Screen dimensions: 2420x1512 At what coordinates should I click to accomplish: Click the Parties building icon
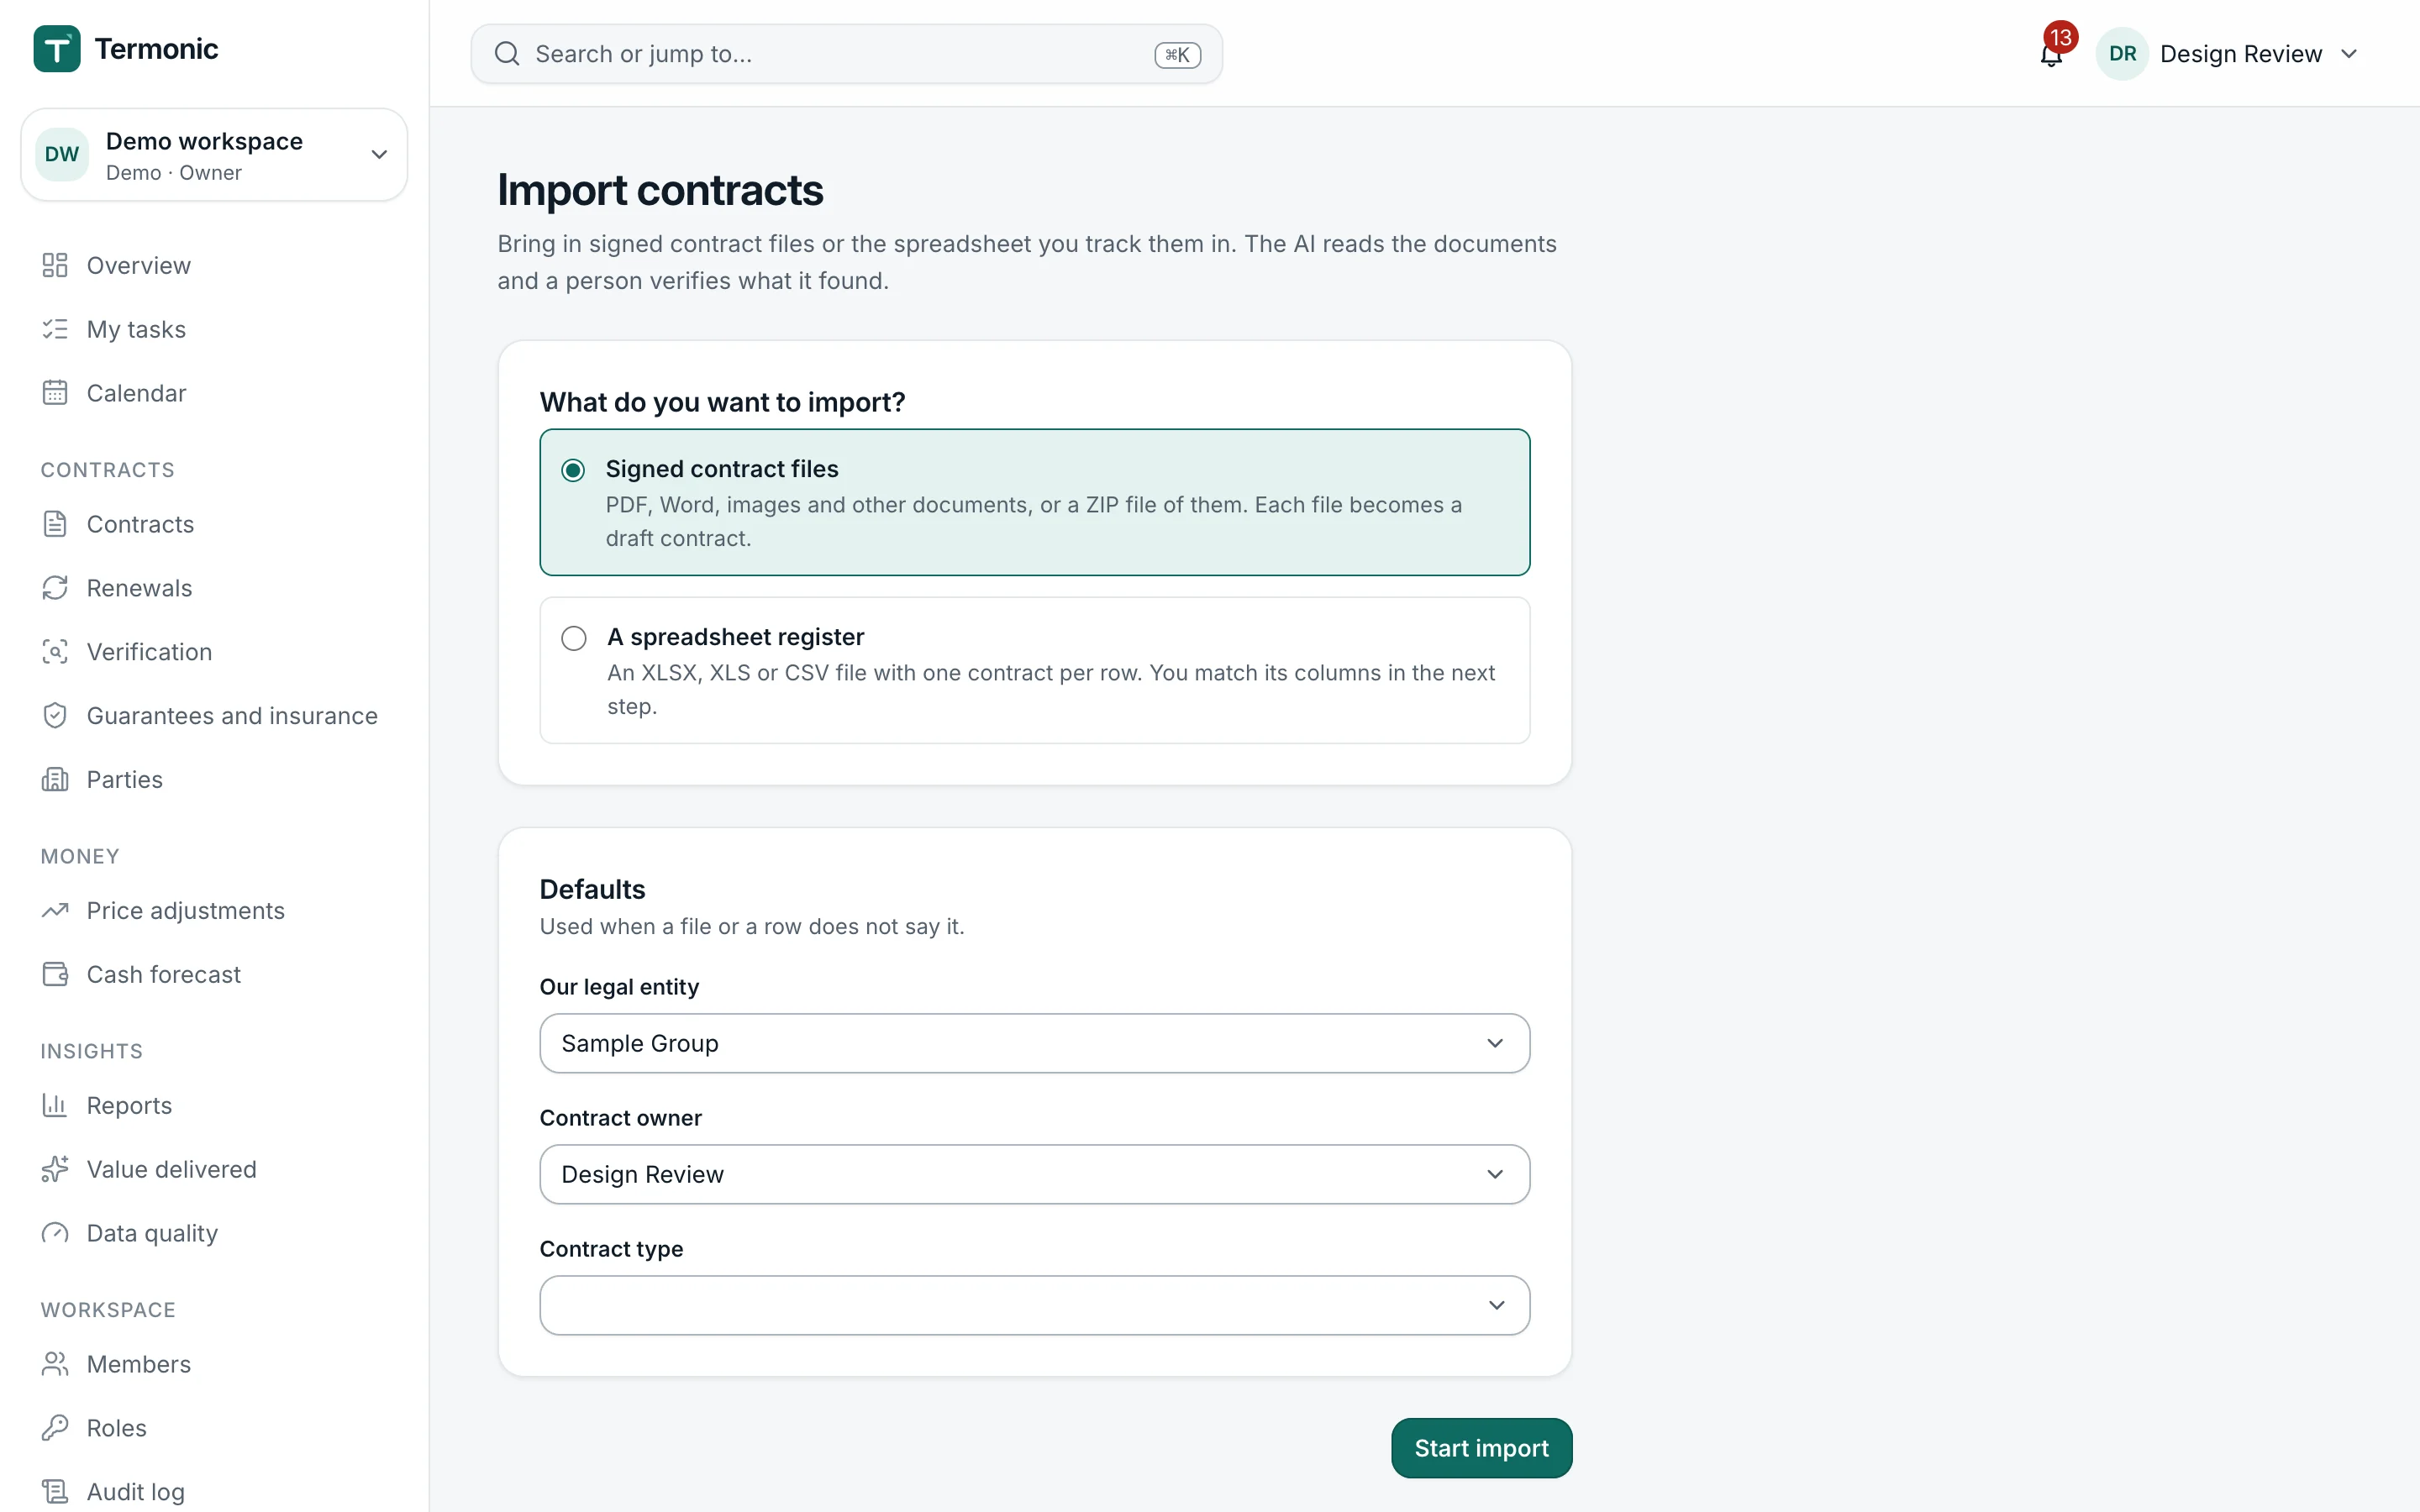[55, 780]
